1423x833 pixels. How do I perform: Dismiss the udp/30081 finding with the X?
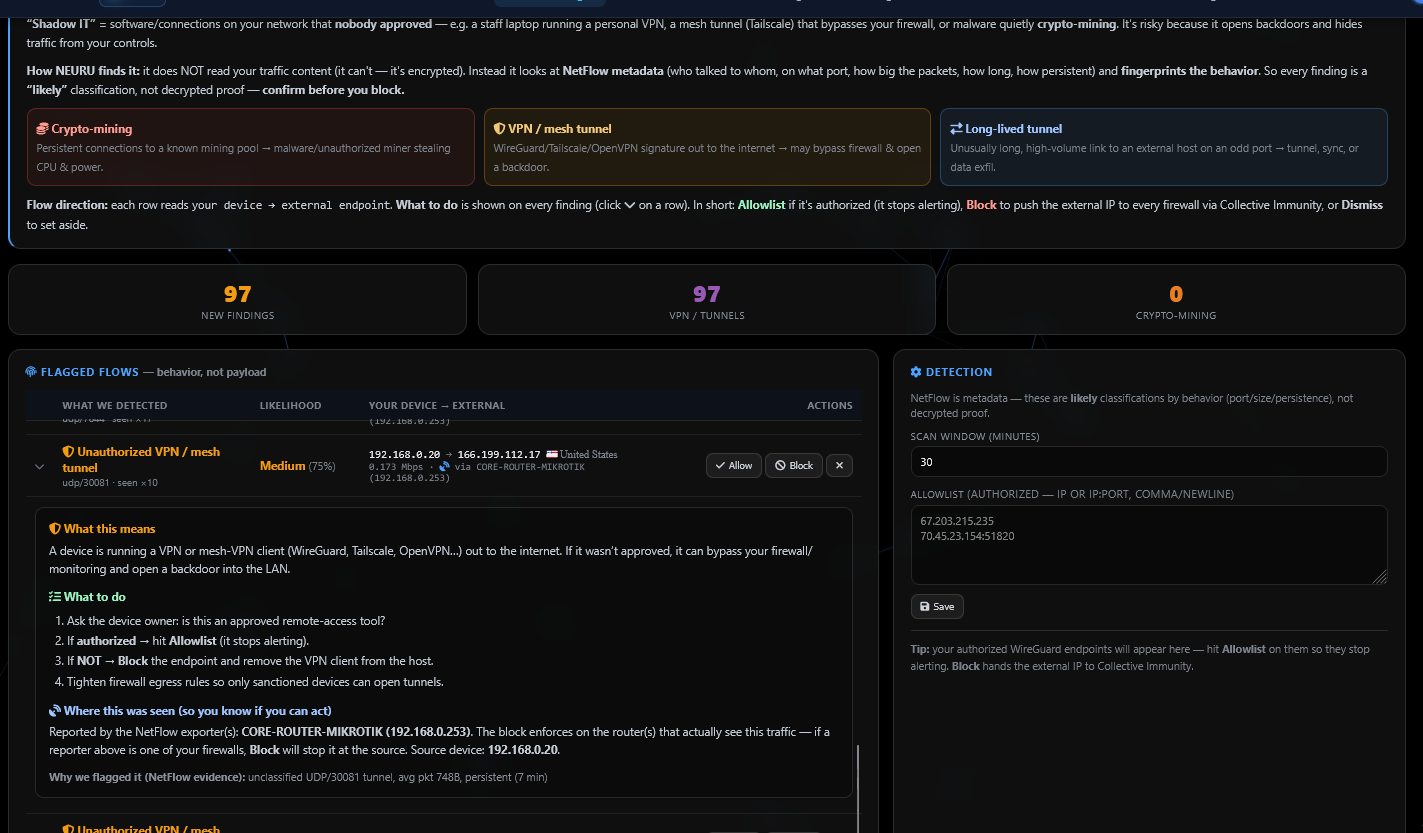click(840, 465)
